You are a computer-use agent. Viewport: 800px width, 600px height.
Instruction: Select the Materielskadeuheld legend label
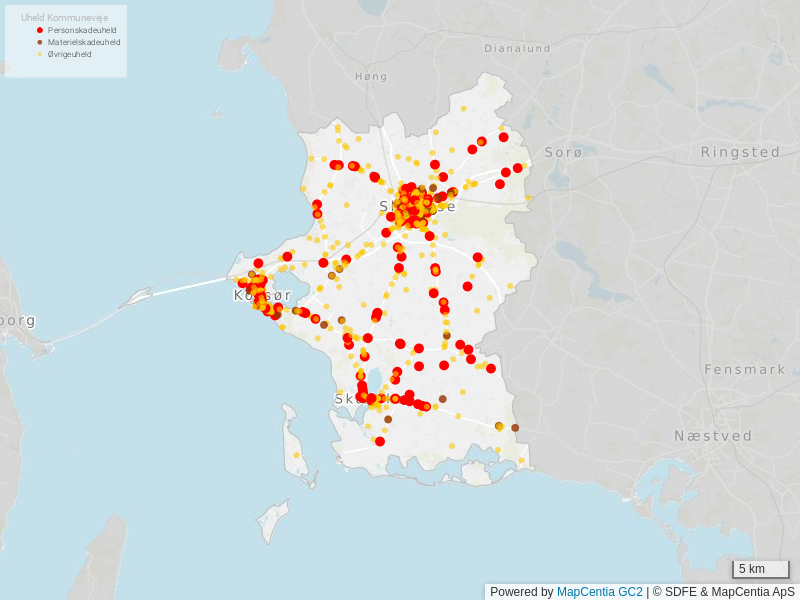tap(84, 43)
